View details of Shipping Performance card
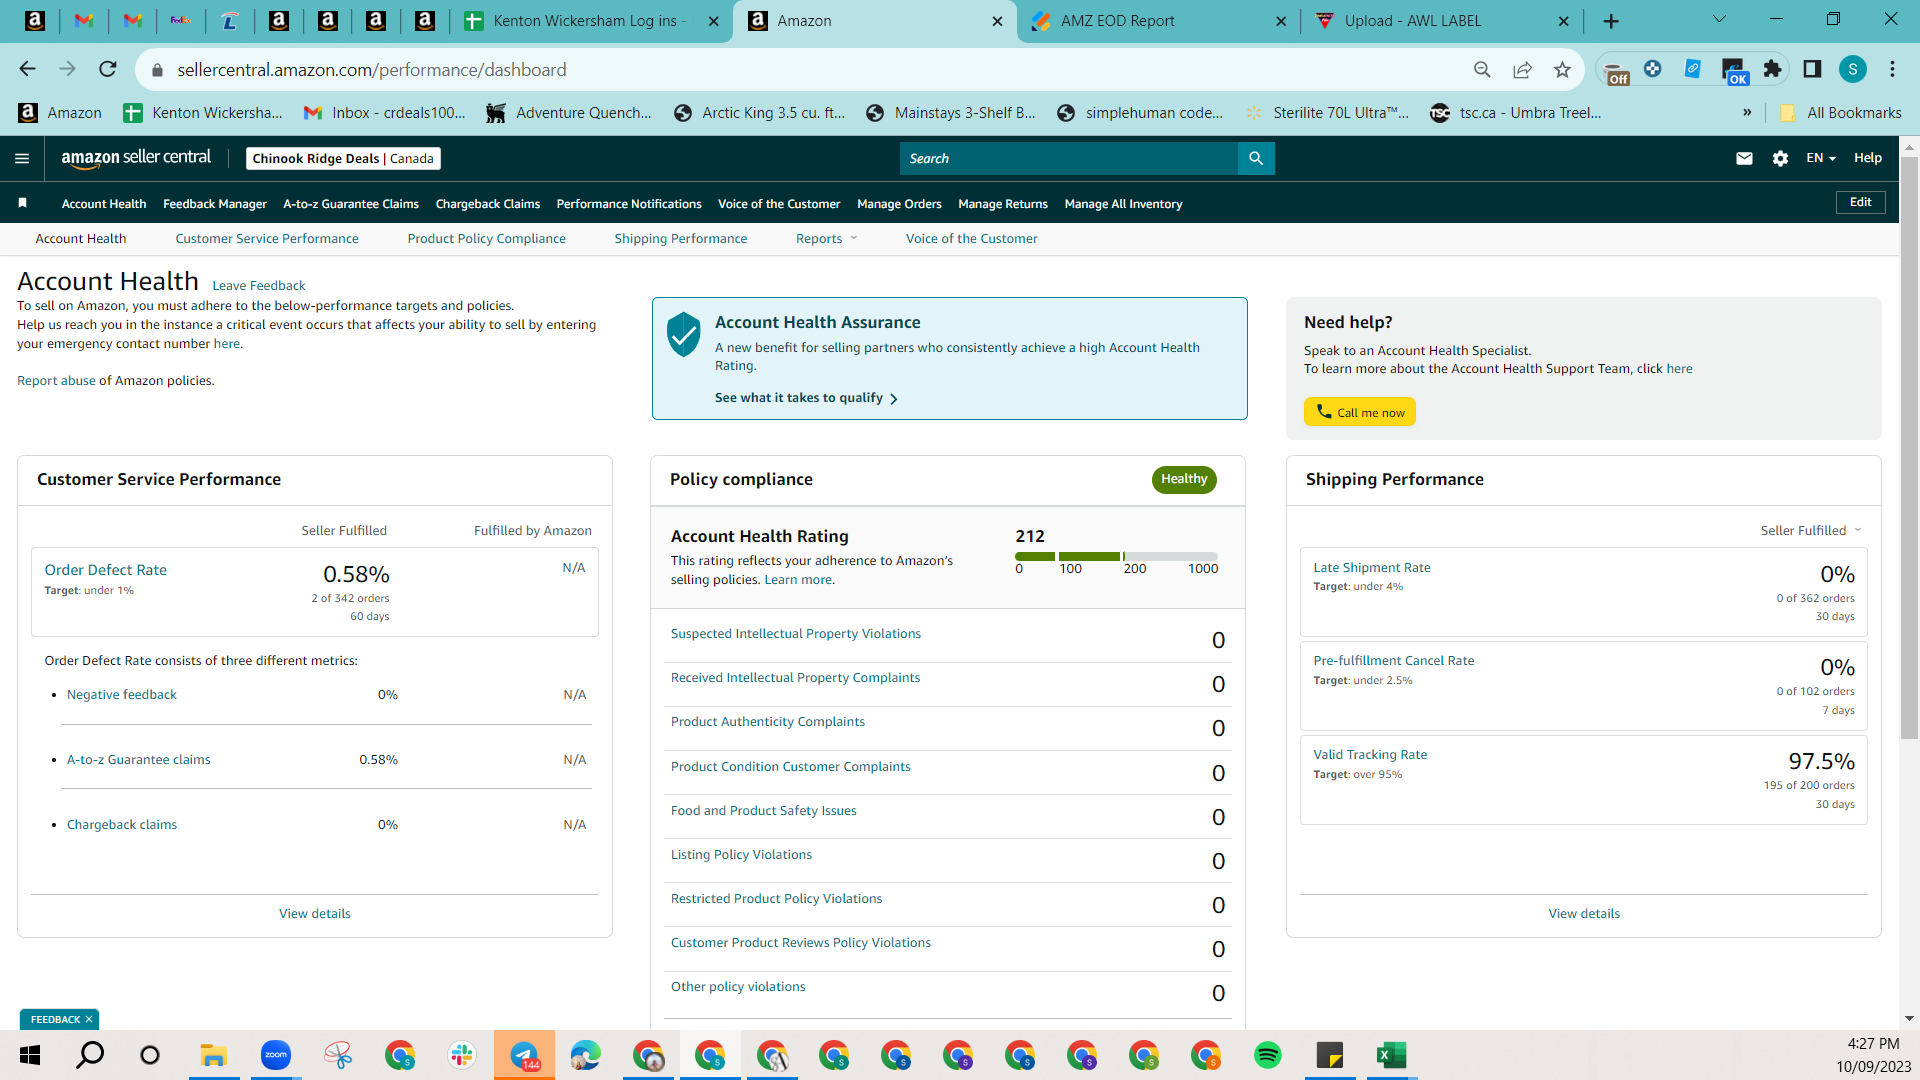 [1584, 914]
